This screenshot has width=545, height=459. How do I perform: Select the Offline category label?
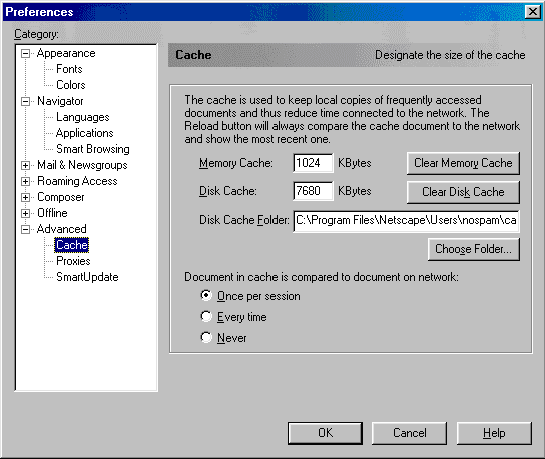point(52,213)
